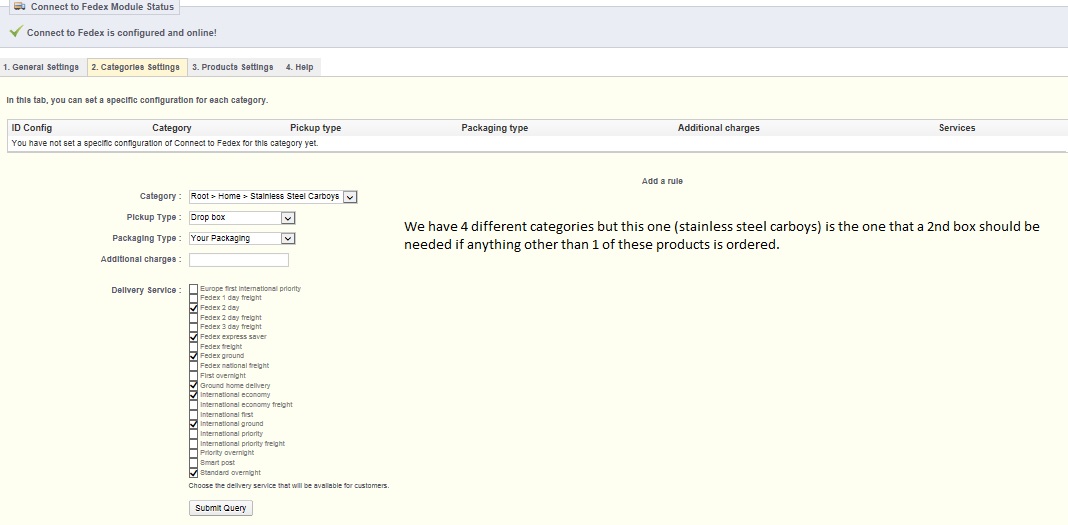Check Fedex freight checkbox
The image size is (1068, 525).
pyautogui.click(x=193, y=347)
